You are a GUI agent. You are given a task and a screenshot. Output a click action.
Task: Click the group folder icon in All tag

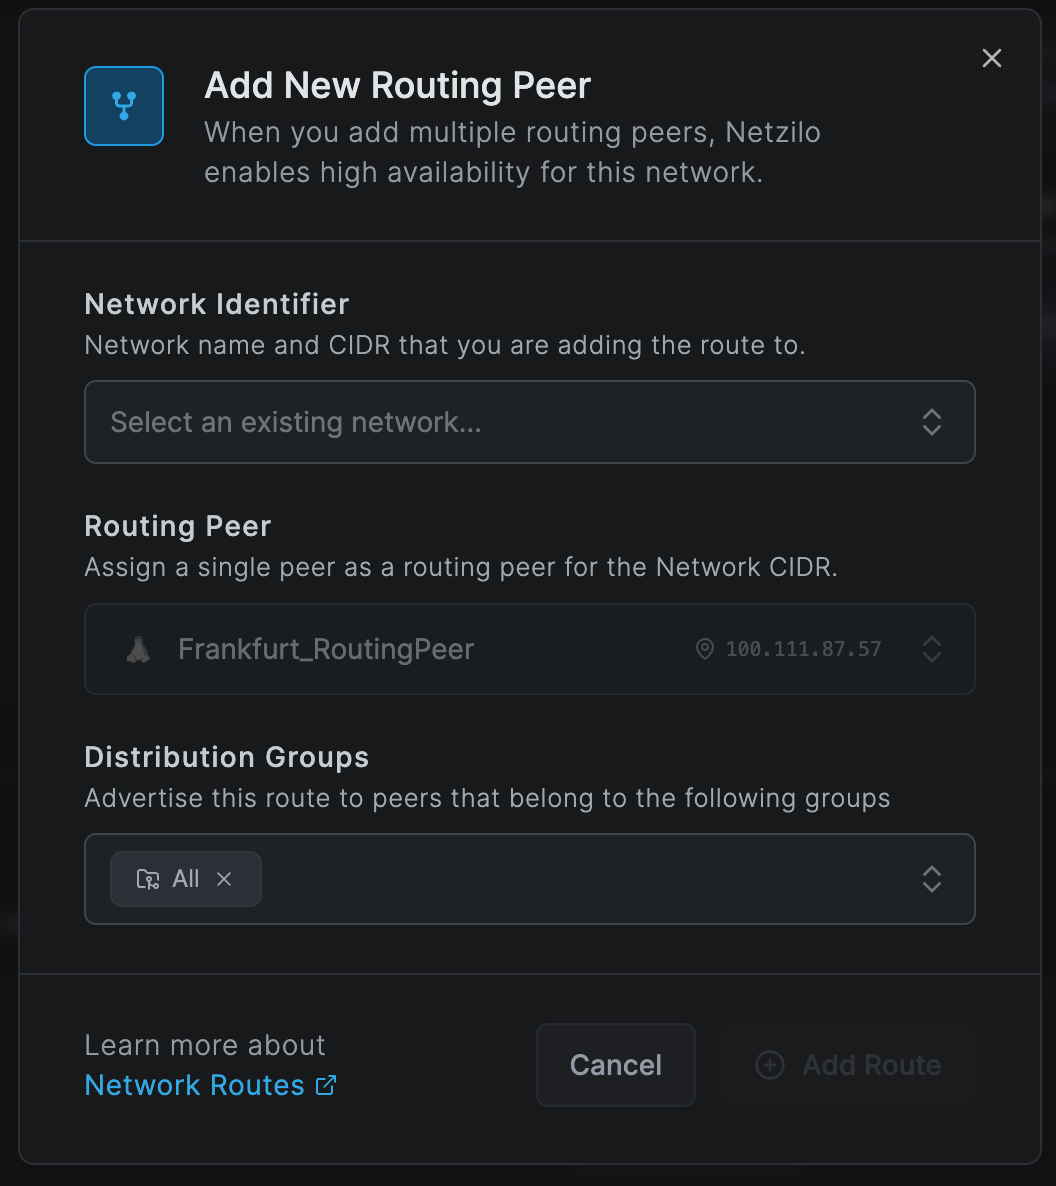[x=148, y=879]
